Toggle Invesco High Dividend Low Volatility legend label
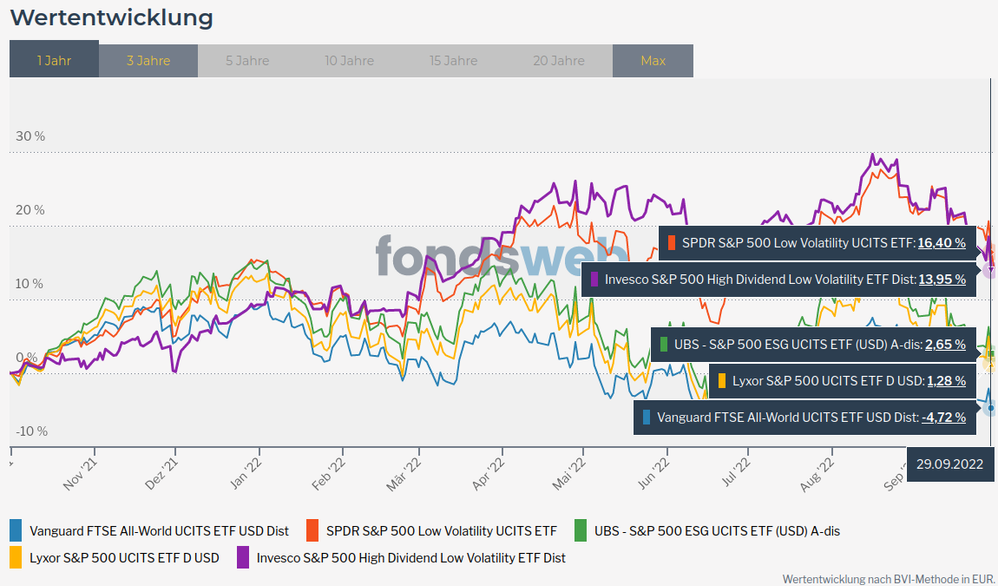The height and width of the screenshot is (586, 998). pyautogui.click(x=411, y=557)
